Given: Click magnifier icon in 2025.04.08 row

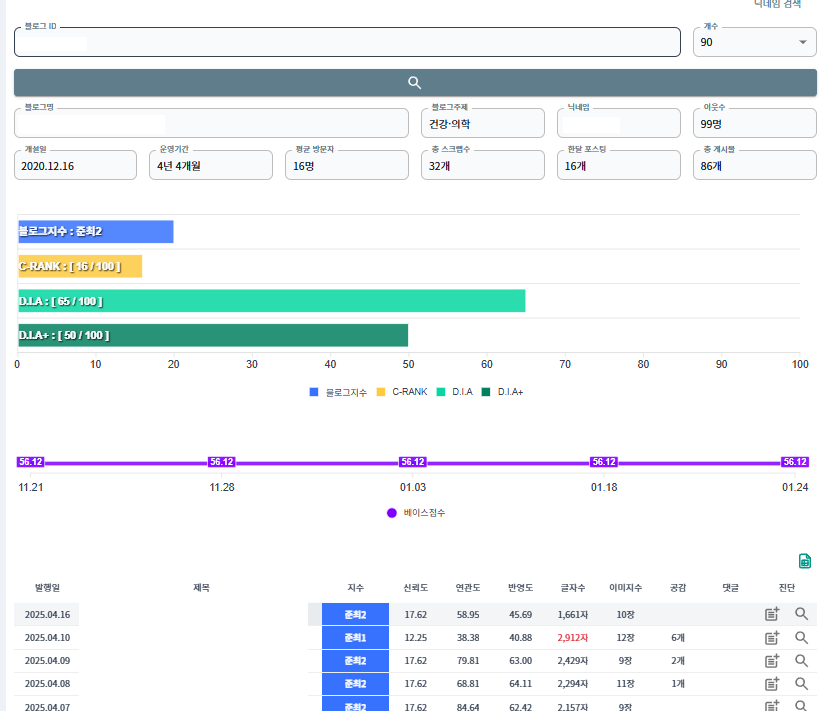Looking at the screenshot, I should click(802, 683).
